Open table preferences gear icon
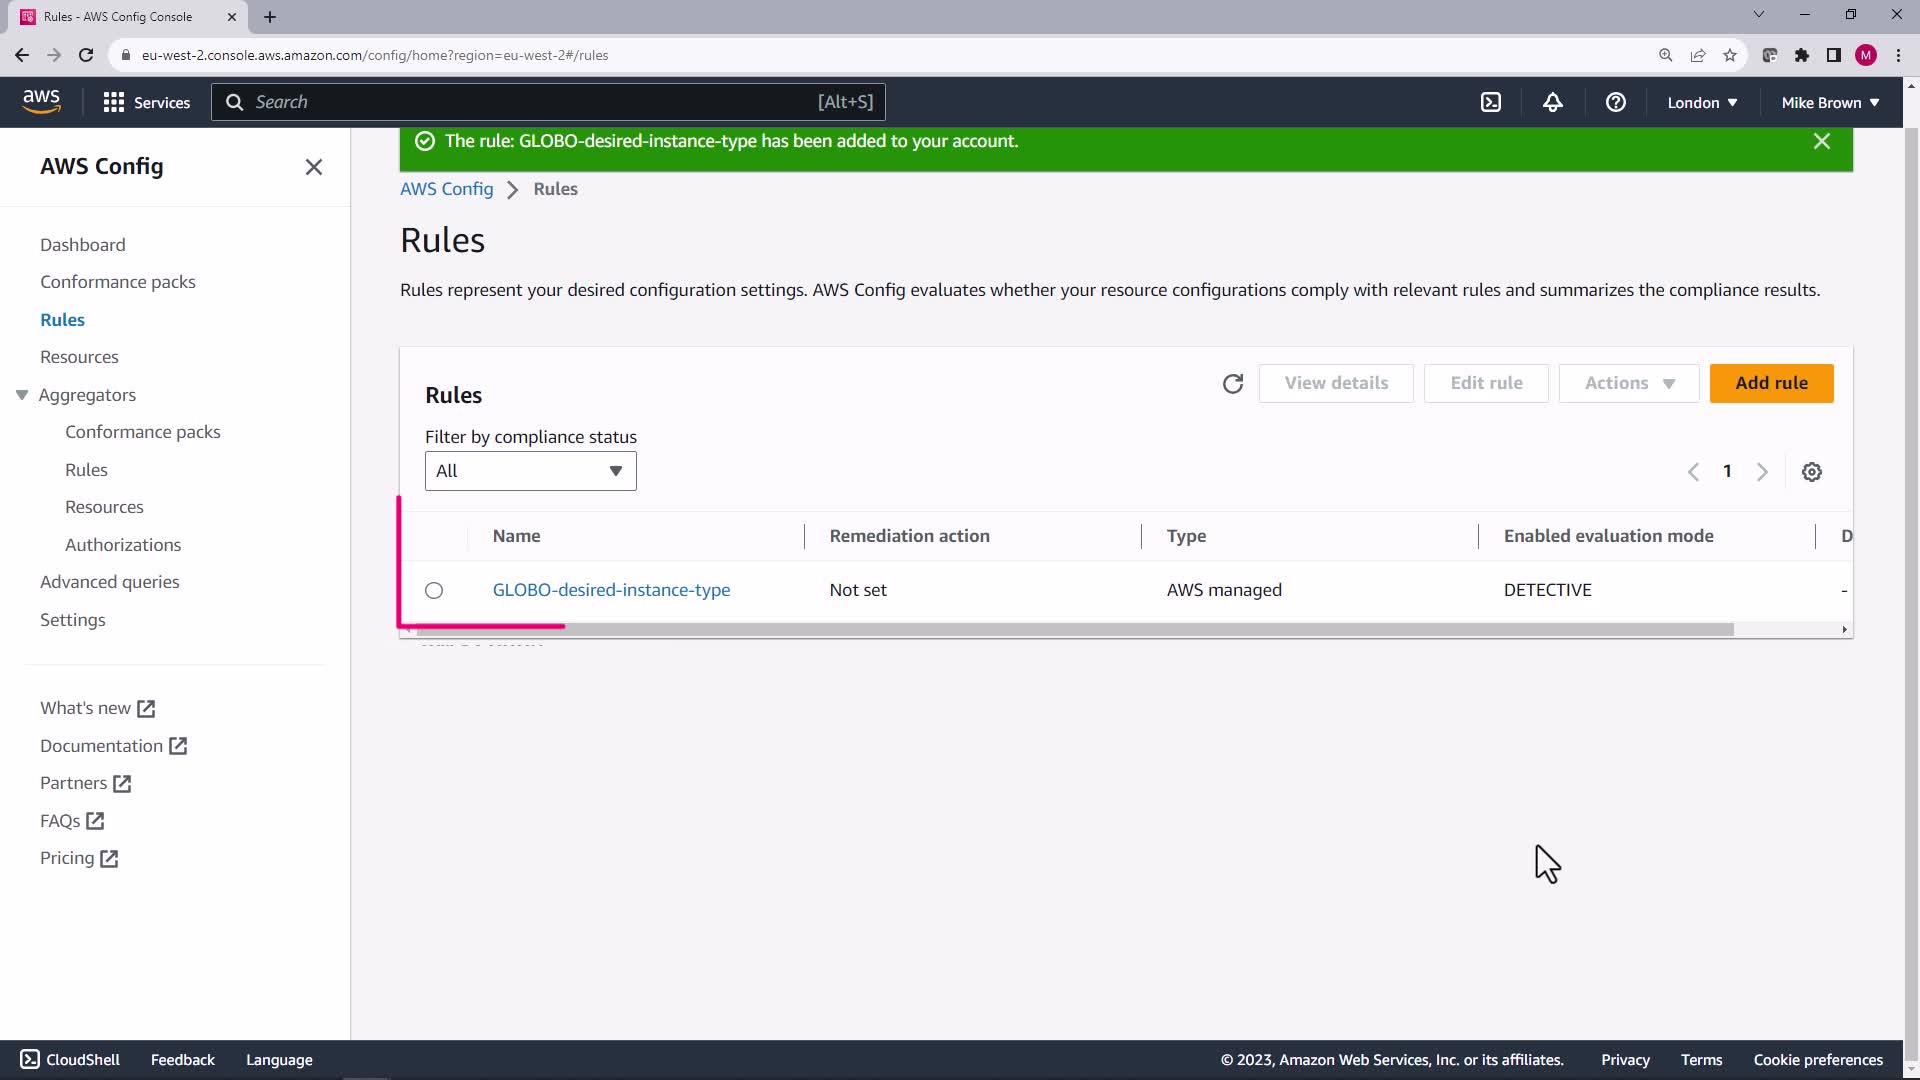Screen dimensions: 1920x1080 tap(1811, 472)
